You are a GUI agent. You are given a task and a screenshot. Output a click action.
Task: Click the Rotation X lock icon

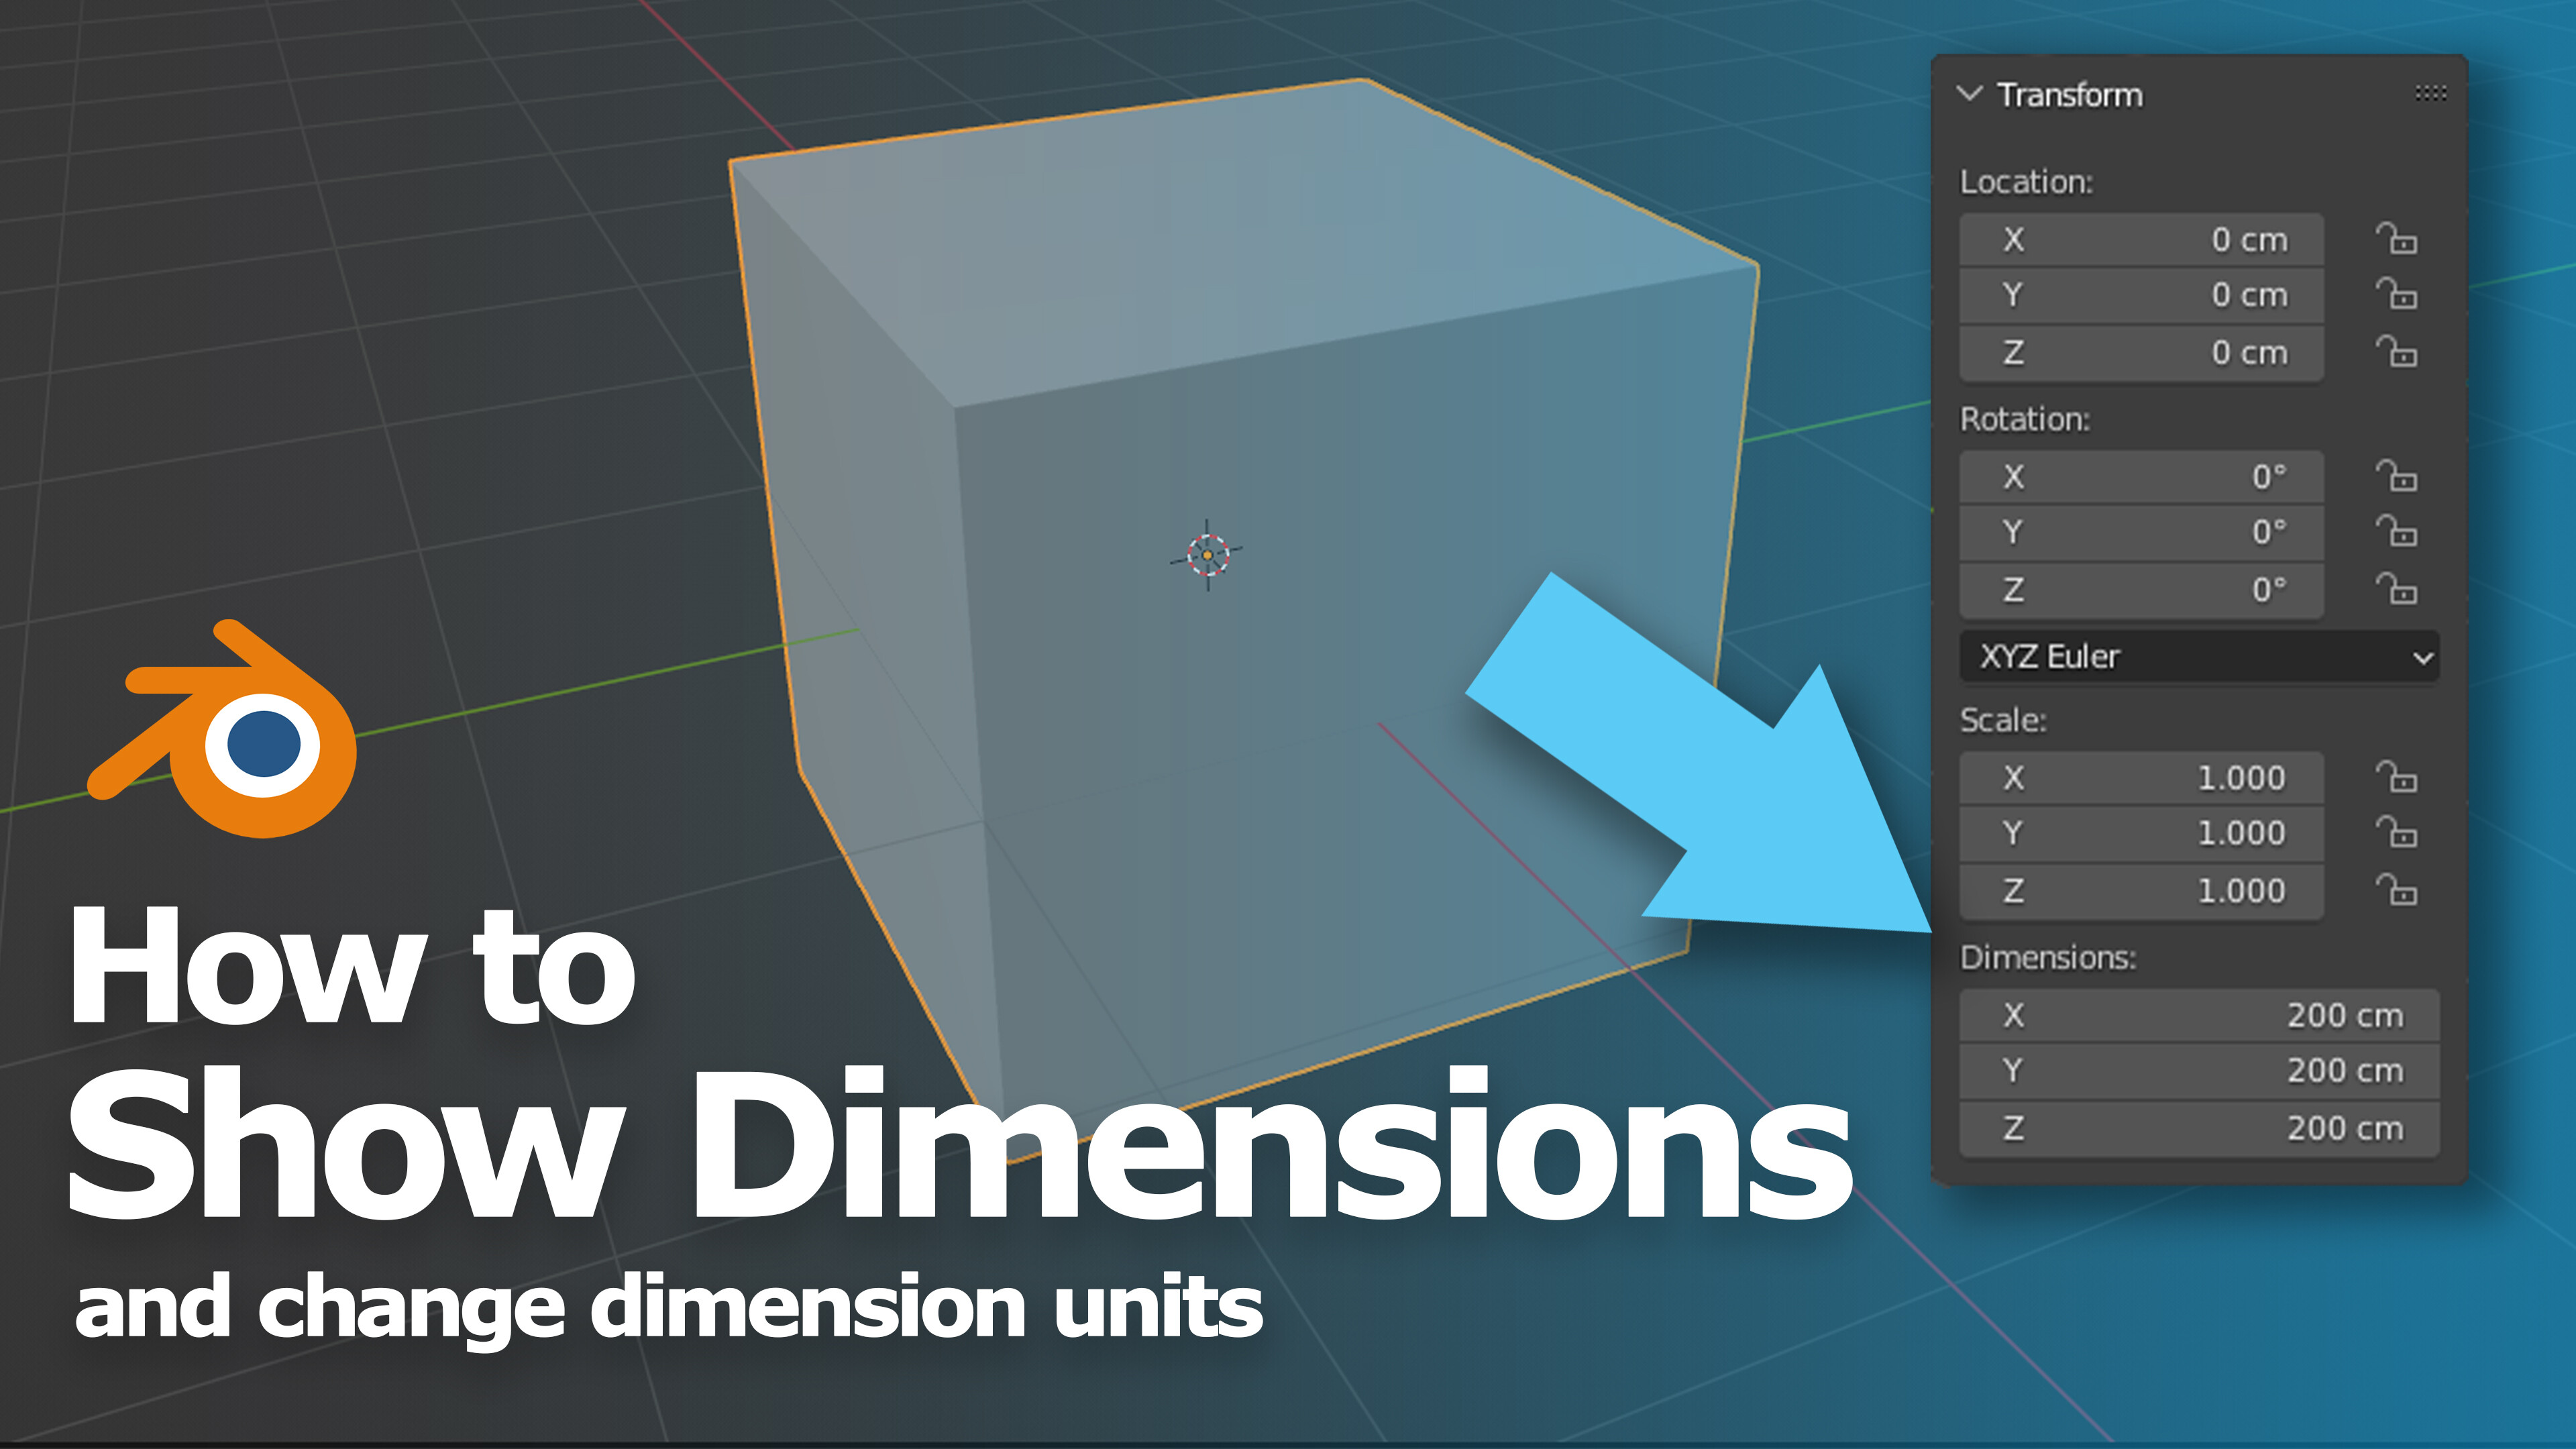[x=2396, y=477]
